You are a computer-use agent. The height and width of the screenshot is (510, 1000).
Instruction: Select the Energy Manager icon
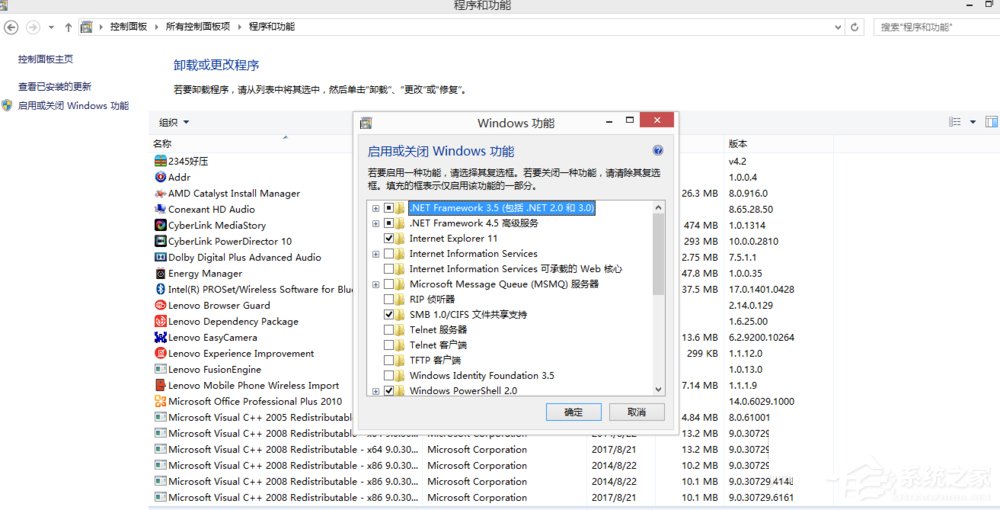click(160, 273)
